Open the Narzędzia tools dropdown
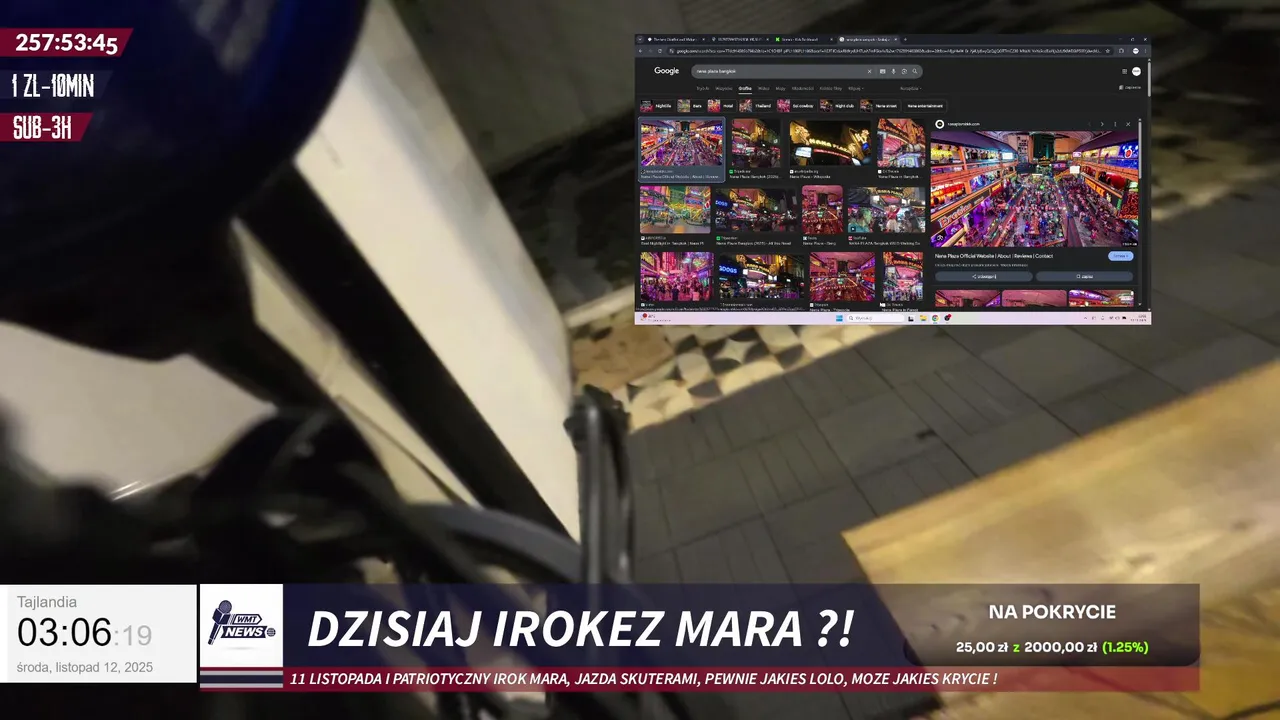1280x720 pixels. (x=909, y=88)
